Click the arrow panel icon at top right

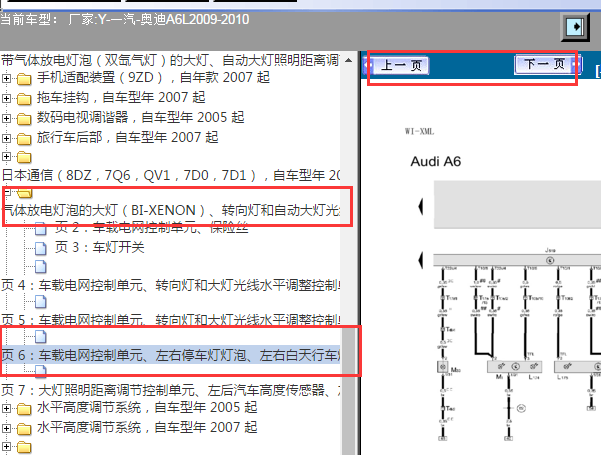(575, 27)
